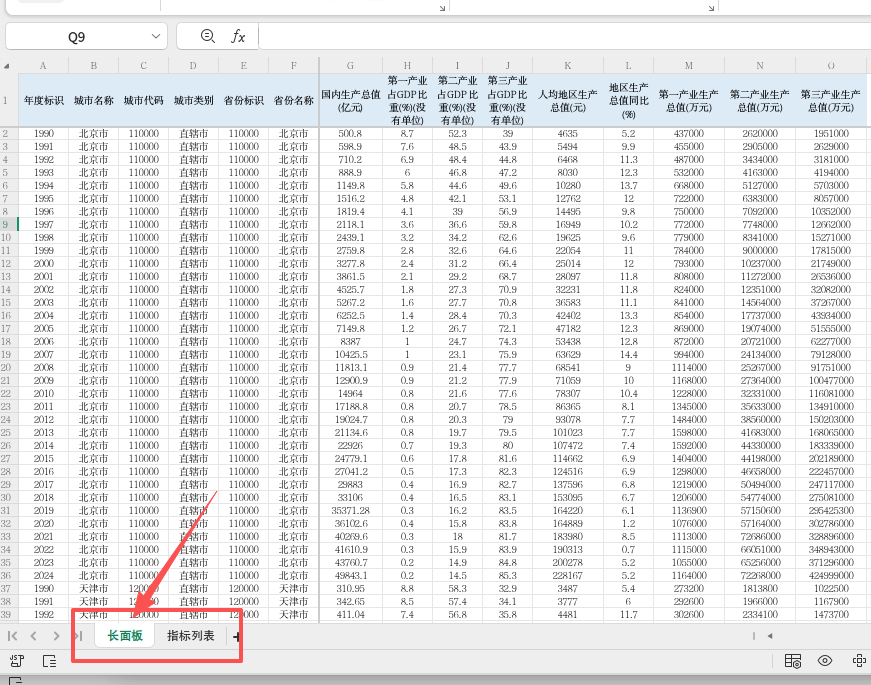Screen dimensions: 871x685
Task: Switch to normal grid view in status bar
Action: coord(793,661)
